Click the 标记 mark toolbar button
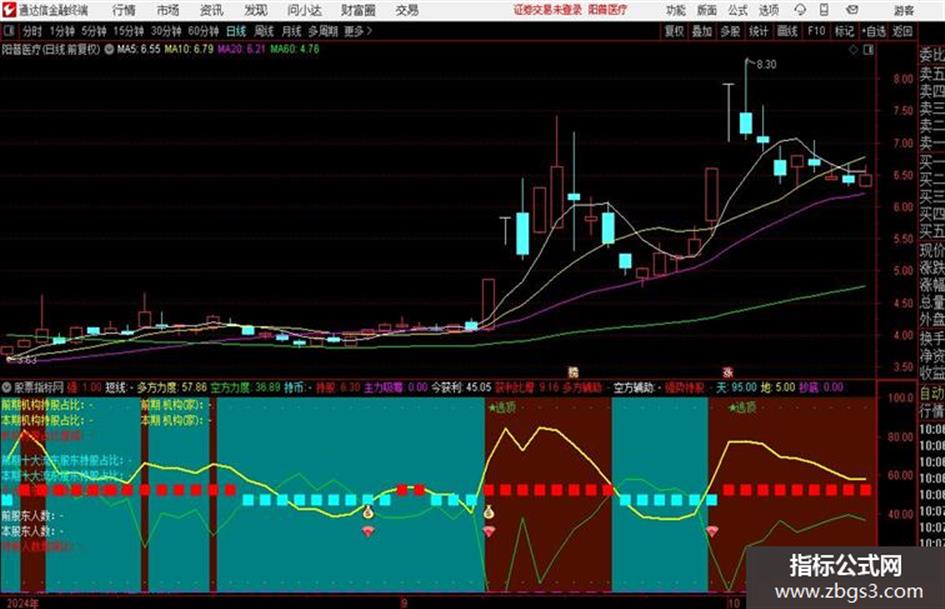The height and width of the screenshot is (609, 945). click(844, 31)
